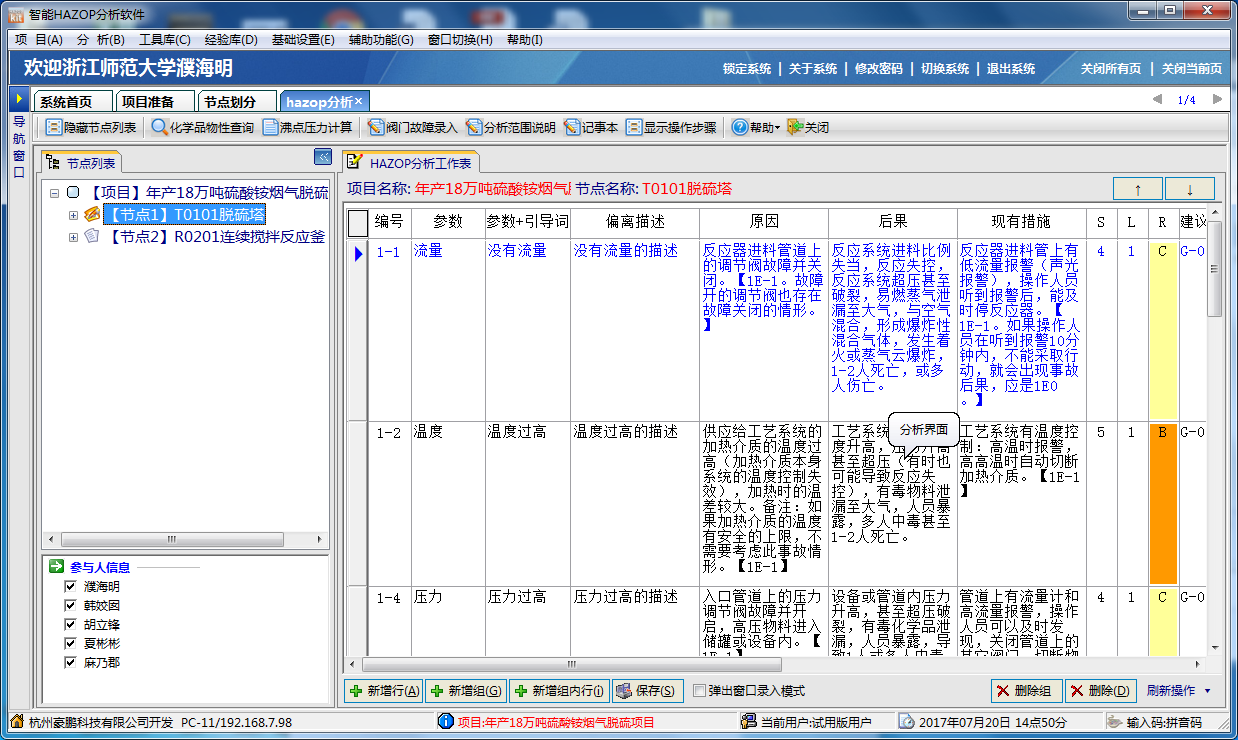This screenshot has height=740, width=1238.
Task: Open the 经验库(D) menu
Action: click(x=231, y=40)
